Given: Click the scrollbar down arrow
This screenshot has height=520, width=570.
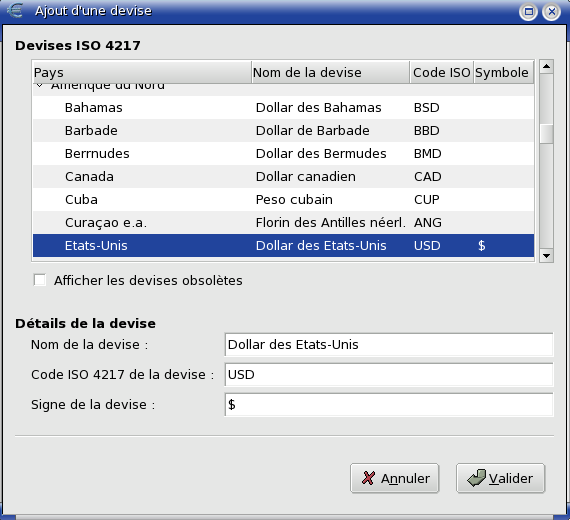Looking at the screenshot, I should coord(546,256).
